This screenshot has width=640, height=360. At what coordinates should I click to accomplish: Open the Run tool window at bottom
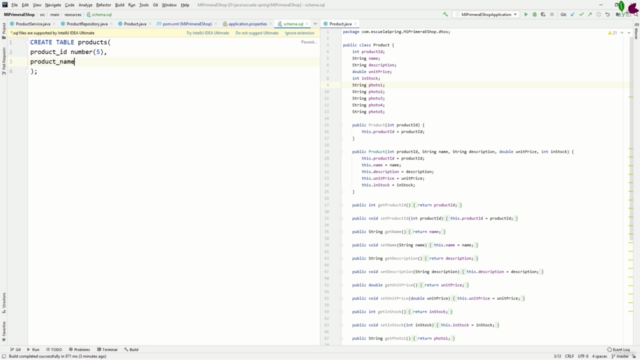pyautogui.click(x=33, y=349)
